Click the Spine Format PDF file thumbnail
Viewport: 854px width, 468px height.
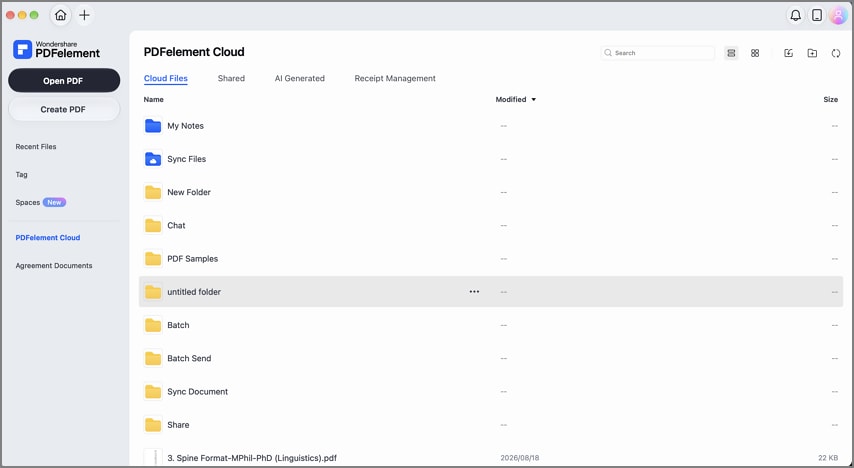click(x=153, y=458)
